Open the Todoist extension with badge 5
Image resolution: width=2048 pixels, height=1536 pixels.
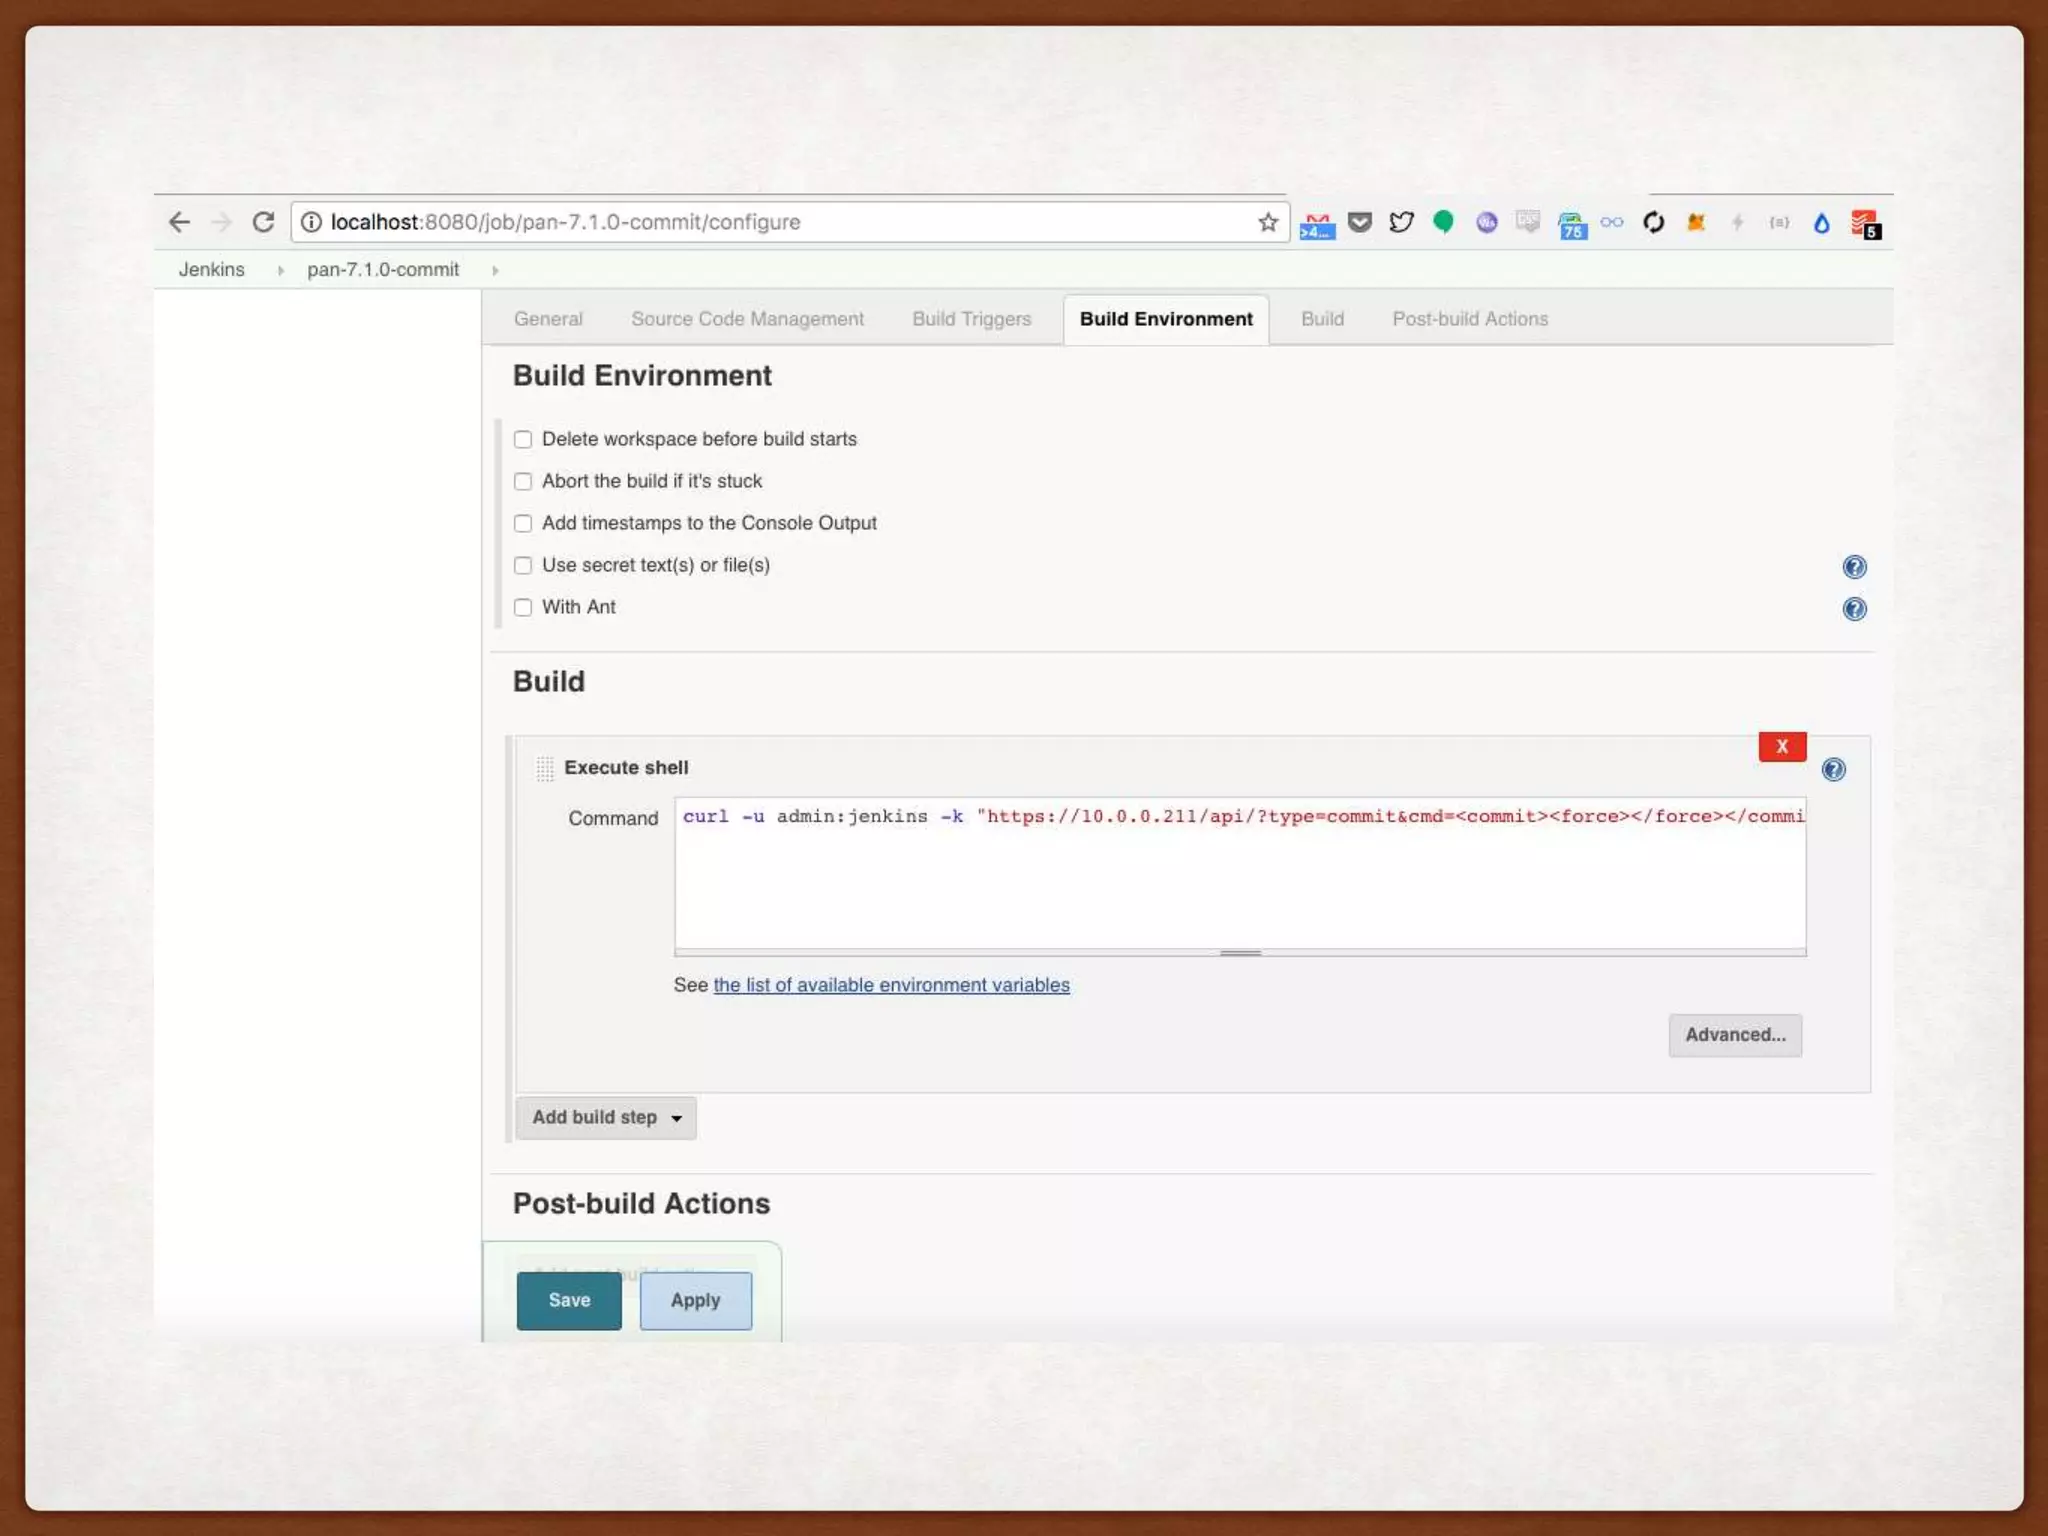pos(1866,224)
